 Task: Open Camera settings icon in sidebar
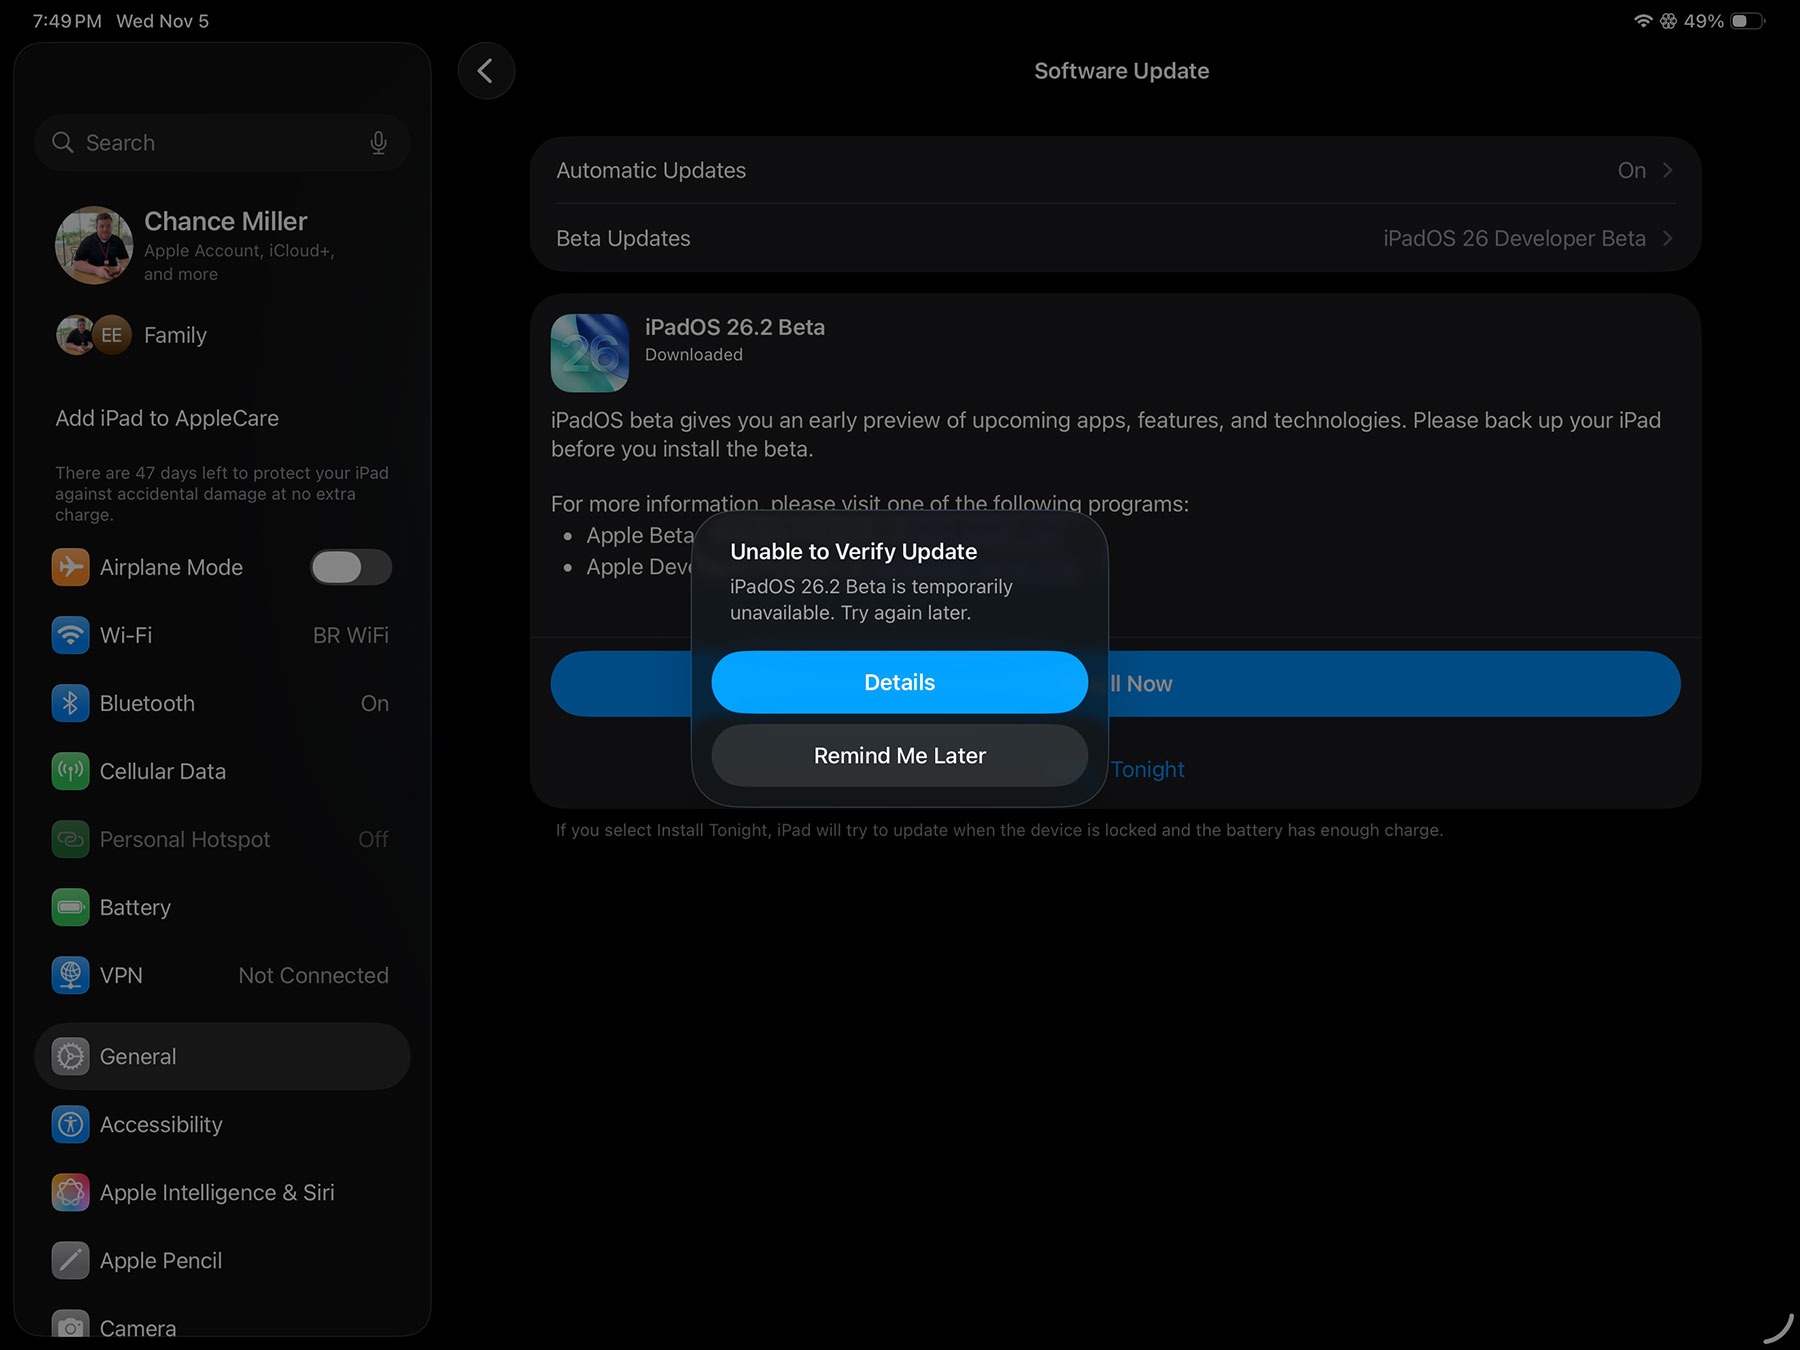(x=70, y=1326)
